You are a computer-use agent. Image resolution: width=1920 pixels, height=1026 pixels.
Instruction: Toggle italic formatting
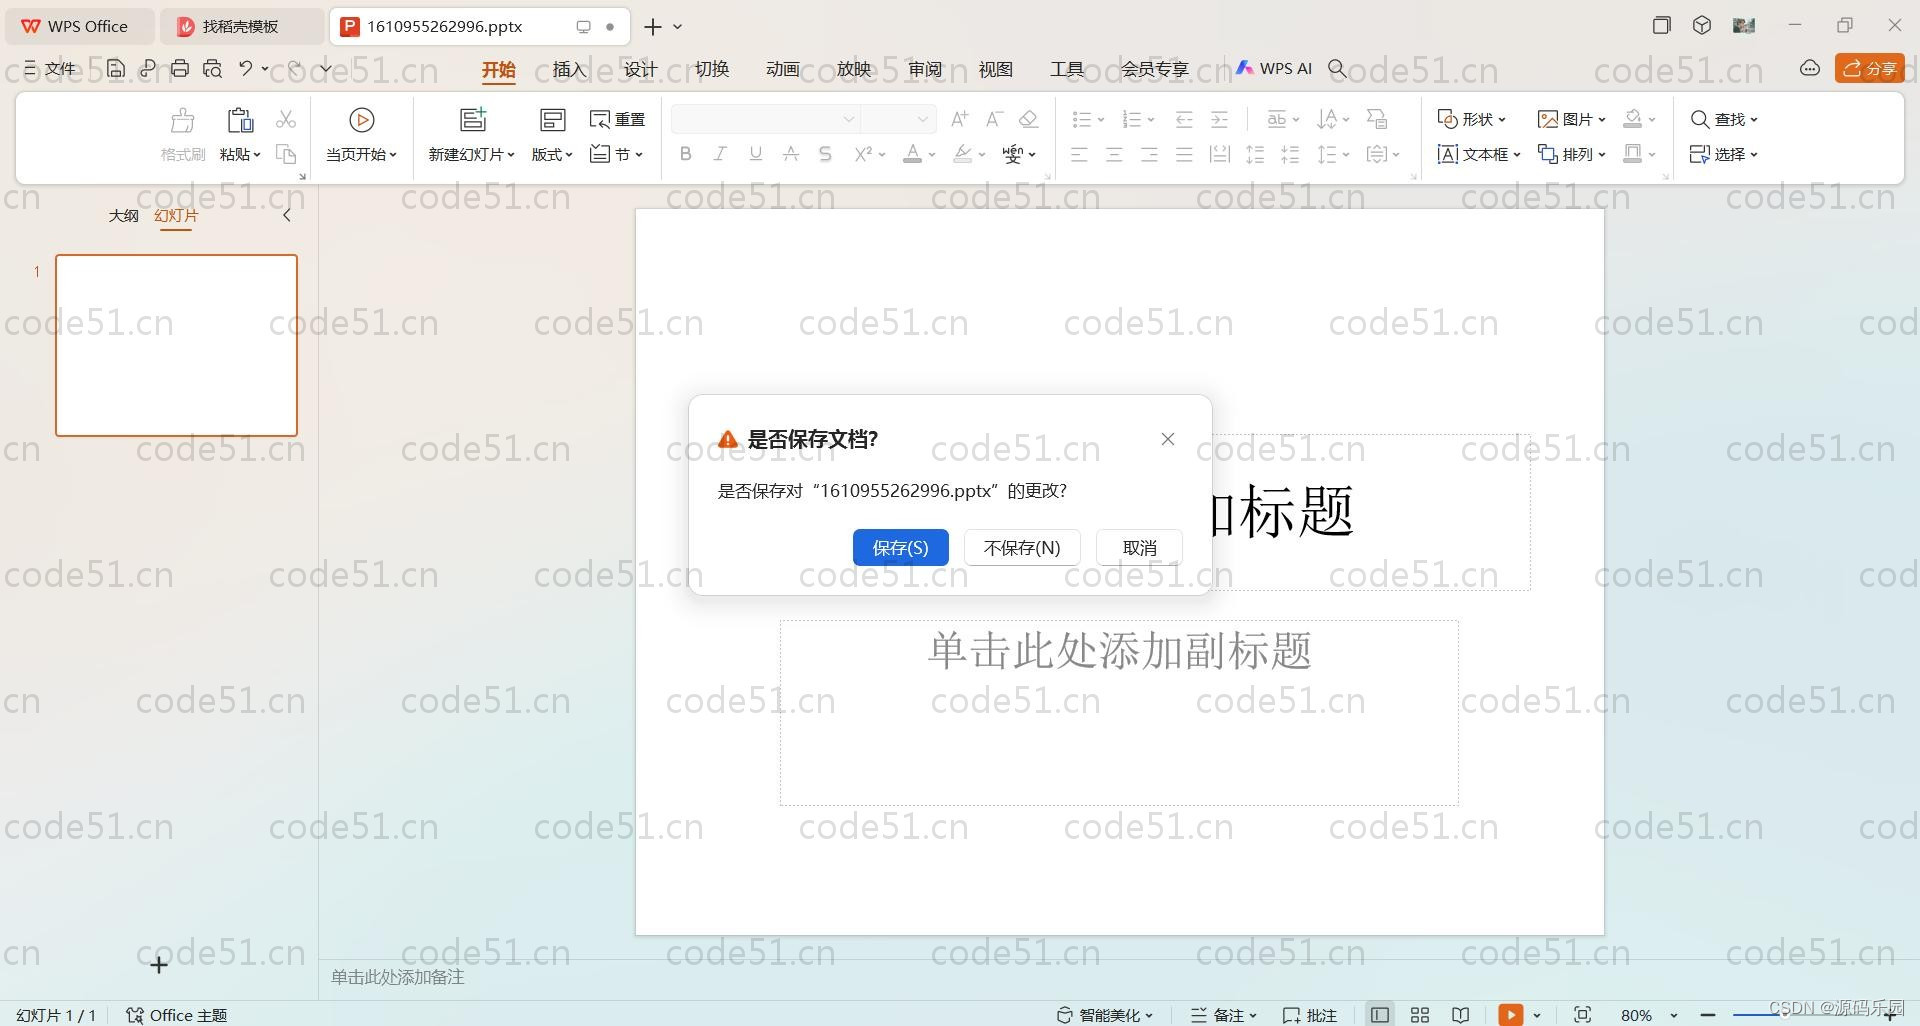tap(720, 154)
